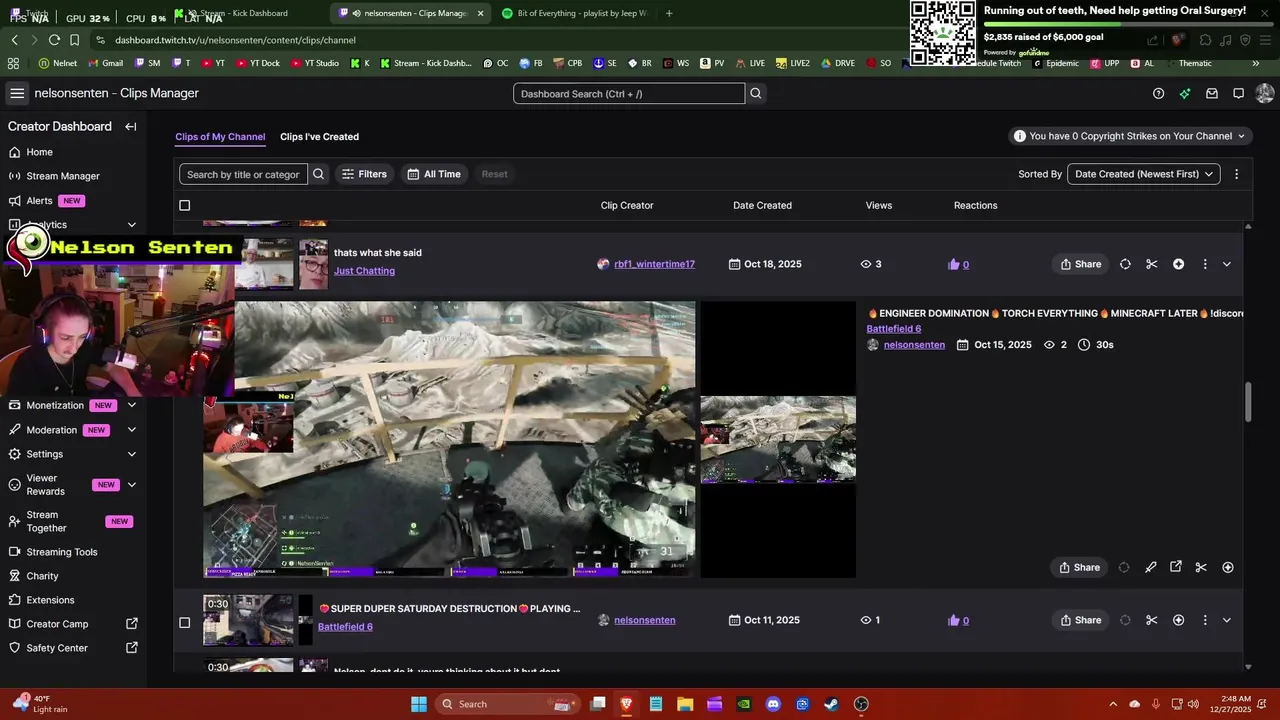Image resolution: width=1280 pixels, height=720 pixels.
Task: Click the plus icon on Oct 11 clip
Action: click(x=1178, y=620)
